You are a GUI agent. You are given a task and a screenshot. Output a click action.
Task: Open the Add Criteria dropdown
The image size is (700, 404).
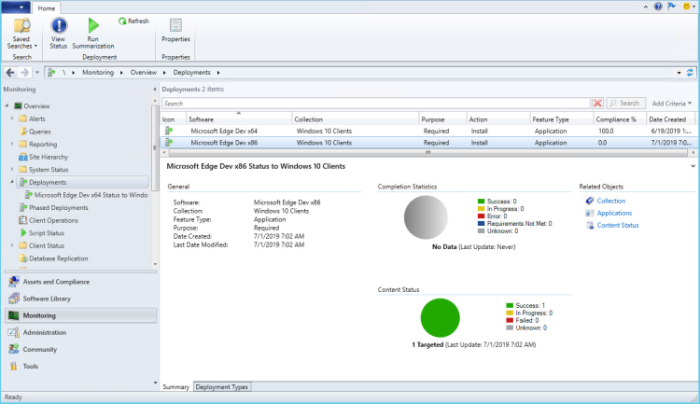[x=671, y=104]
